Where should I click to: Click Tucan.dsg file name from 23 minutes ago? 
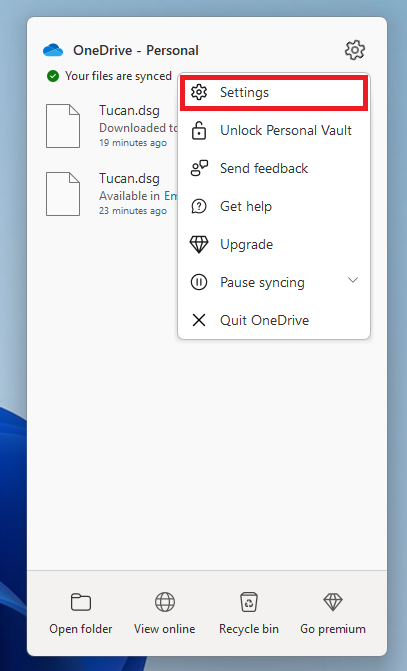(x=129, y=178)
